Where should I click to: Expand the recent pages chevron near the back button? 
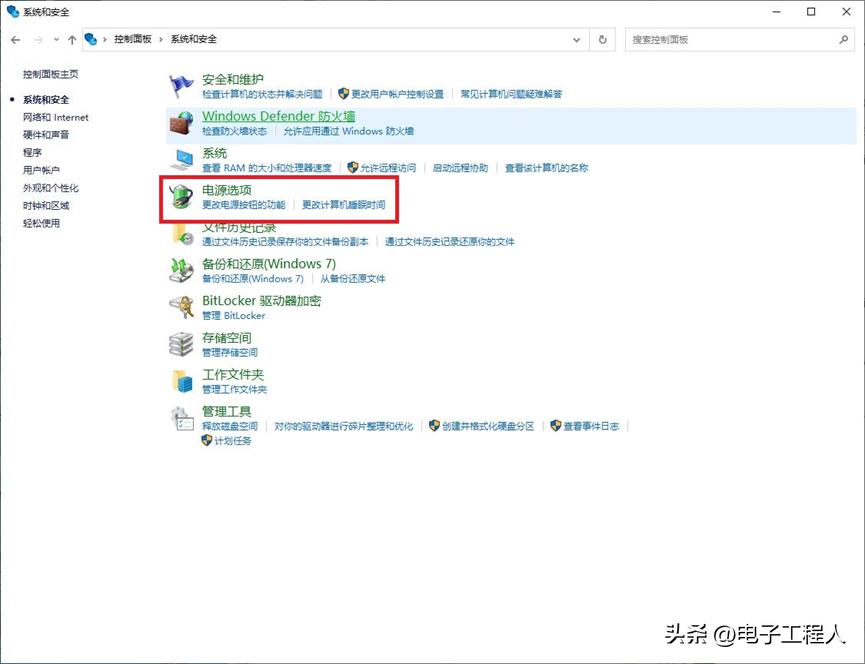click(56, 40)
